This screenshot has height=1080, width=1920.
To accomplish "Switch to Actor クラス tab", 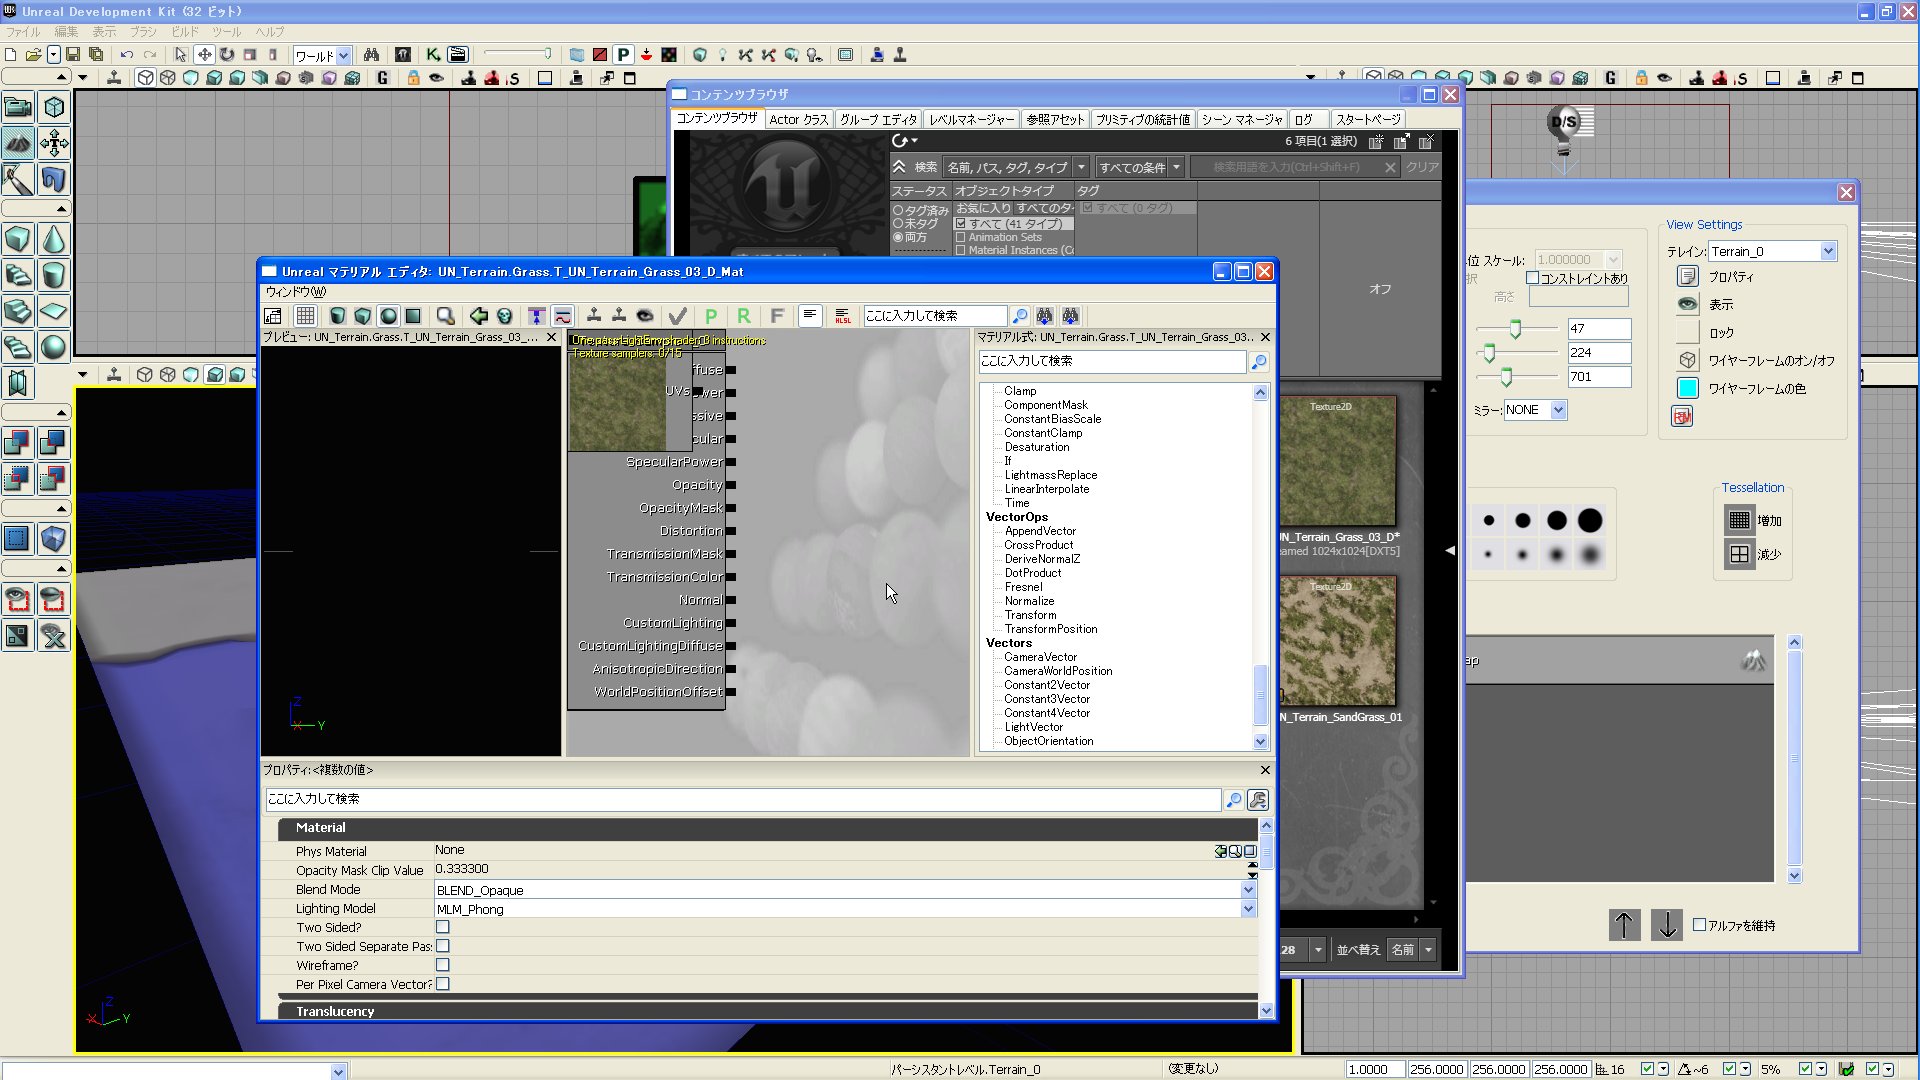I will [798, 119].
